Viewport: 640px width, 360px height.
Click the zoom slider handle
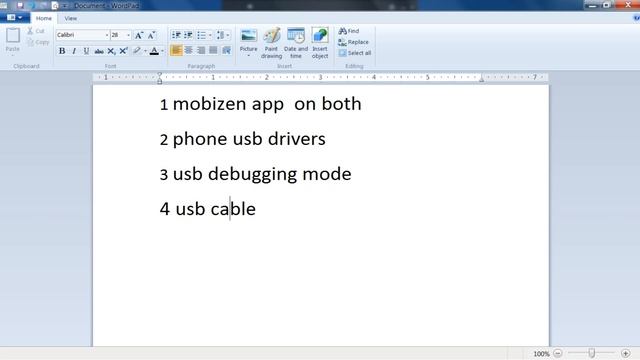tap(592, 353)
